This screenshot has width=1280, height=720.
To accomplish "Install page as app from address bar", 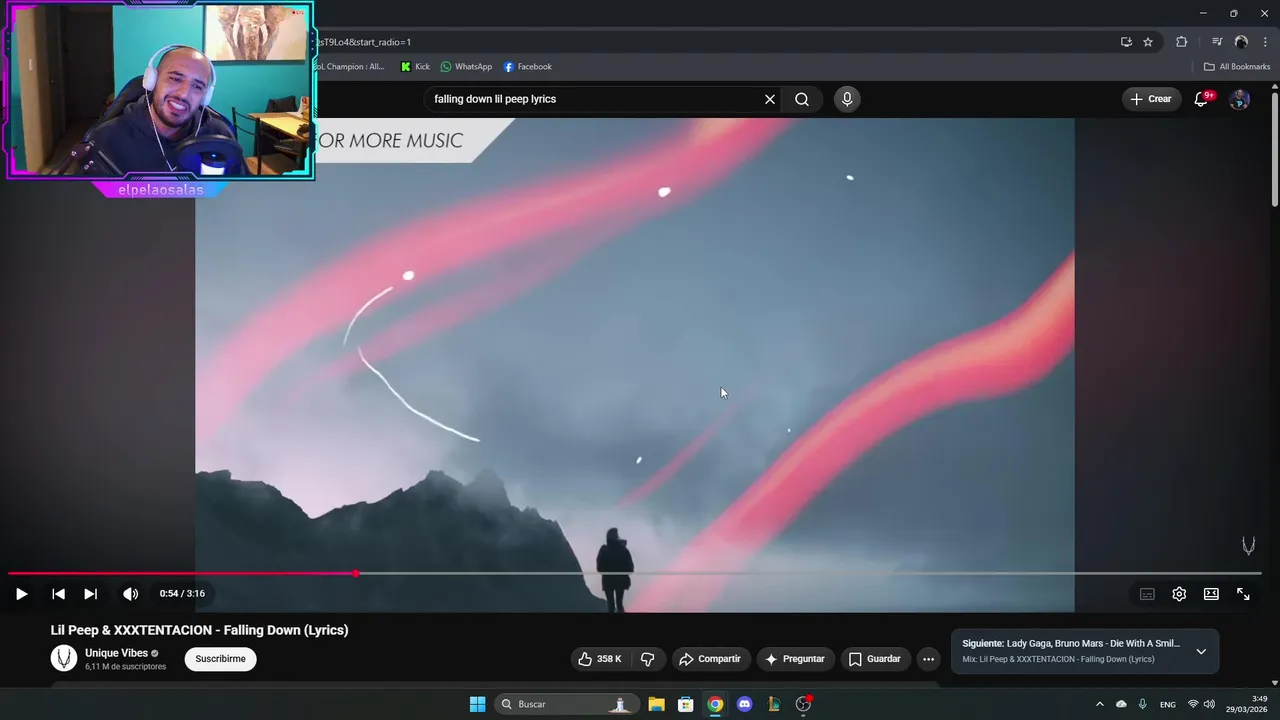I will (1126, 42).
